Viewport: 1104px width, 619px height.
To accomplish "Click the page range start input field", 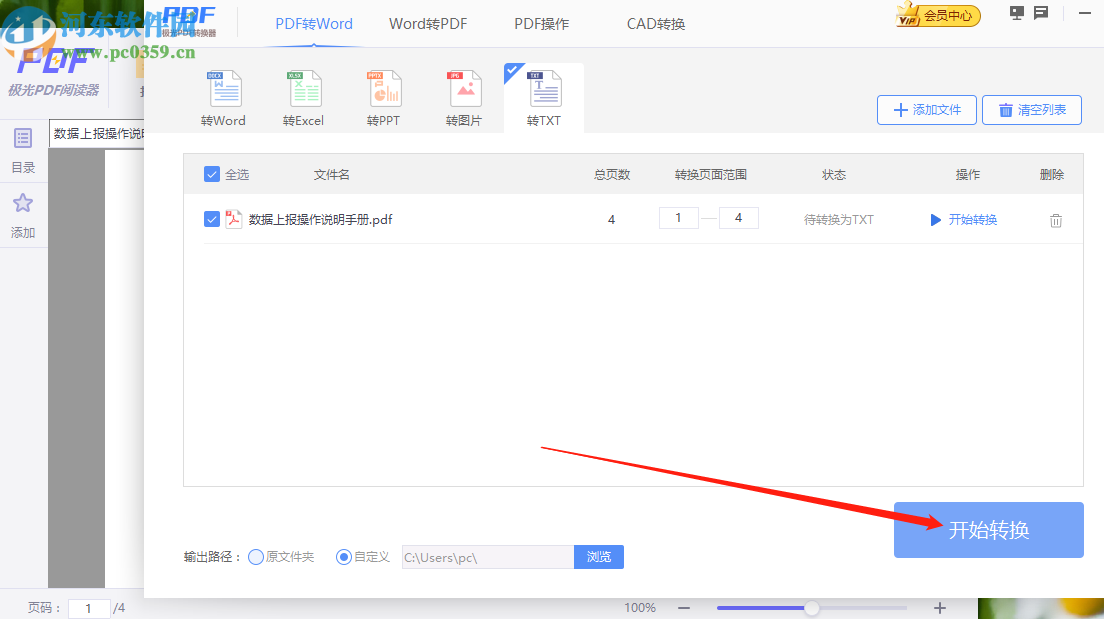I will [678, 217].
